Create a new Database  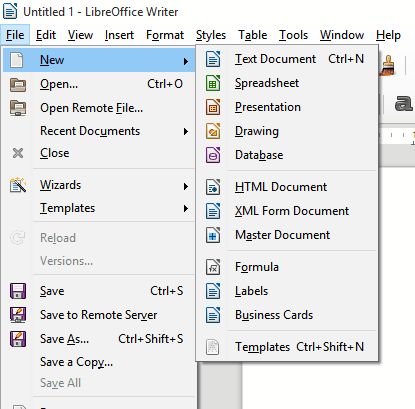point(287,155)
